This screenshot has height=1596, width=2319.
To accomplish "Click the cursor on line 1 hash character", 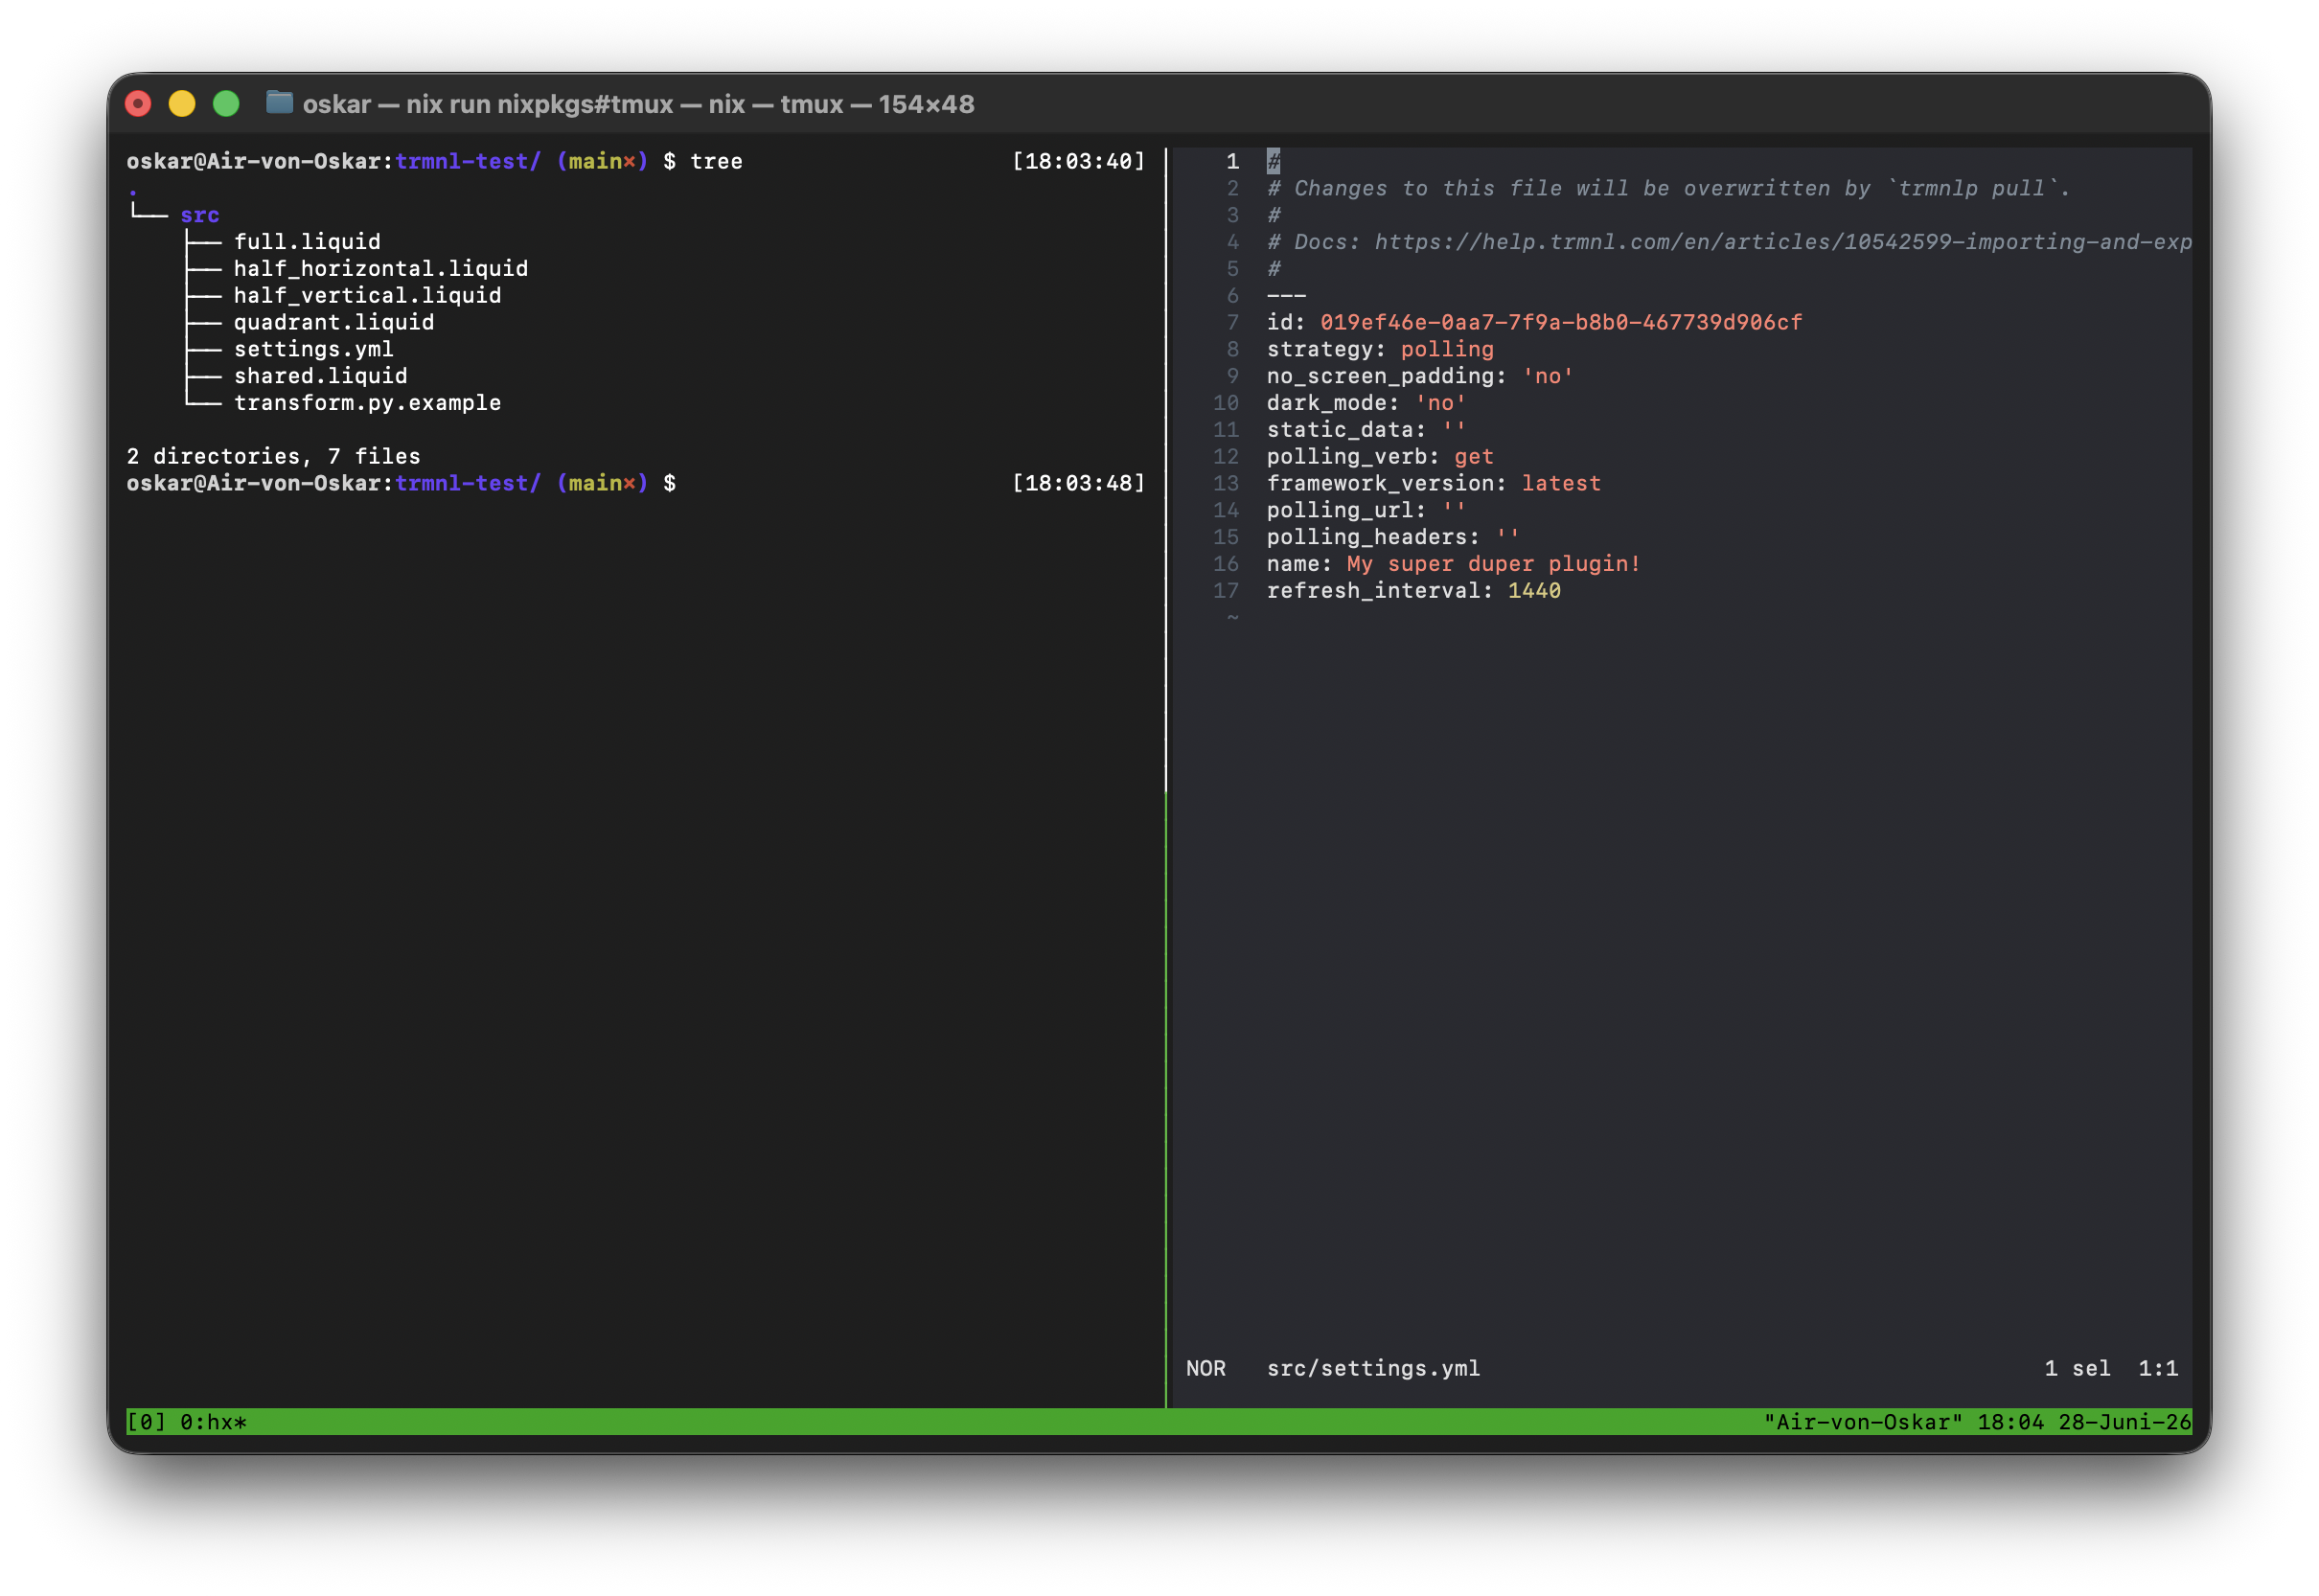I will [1273, 162].
